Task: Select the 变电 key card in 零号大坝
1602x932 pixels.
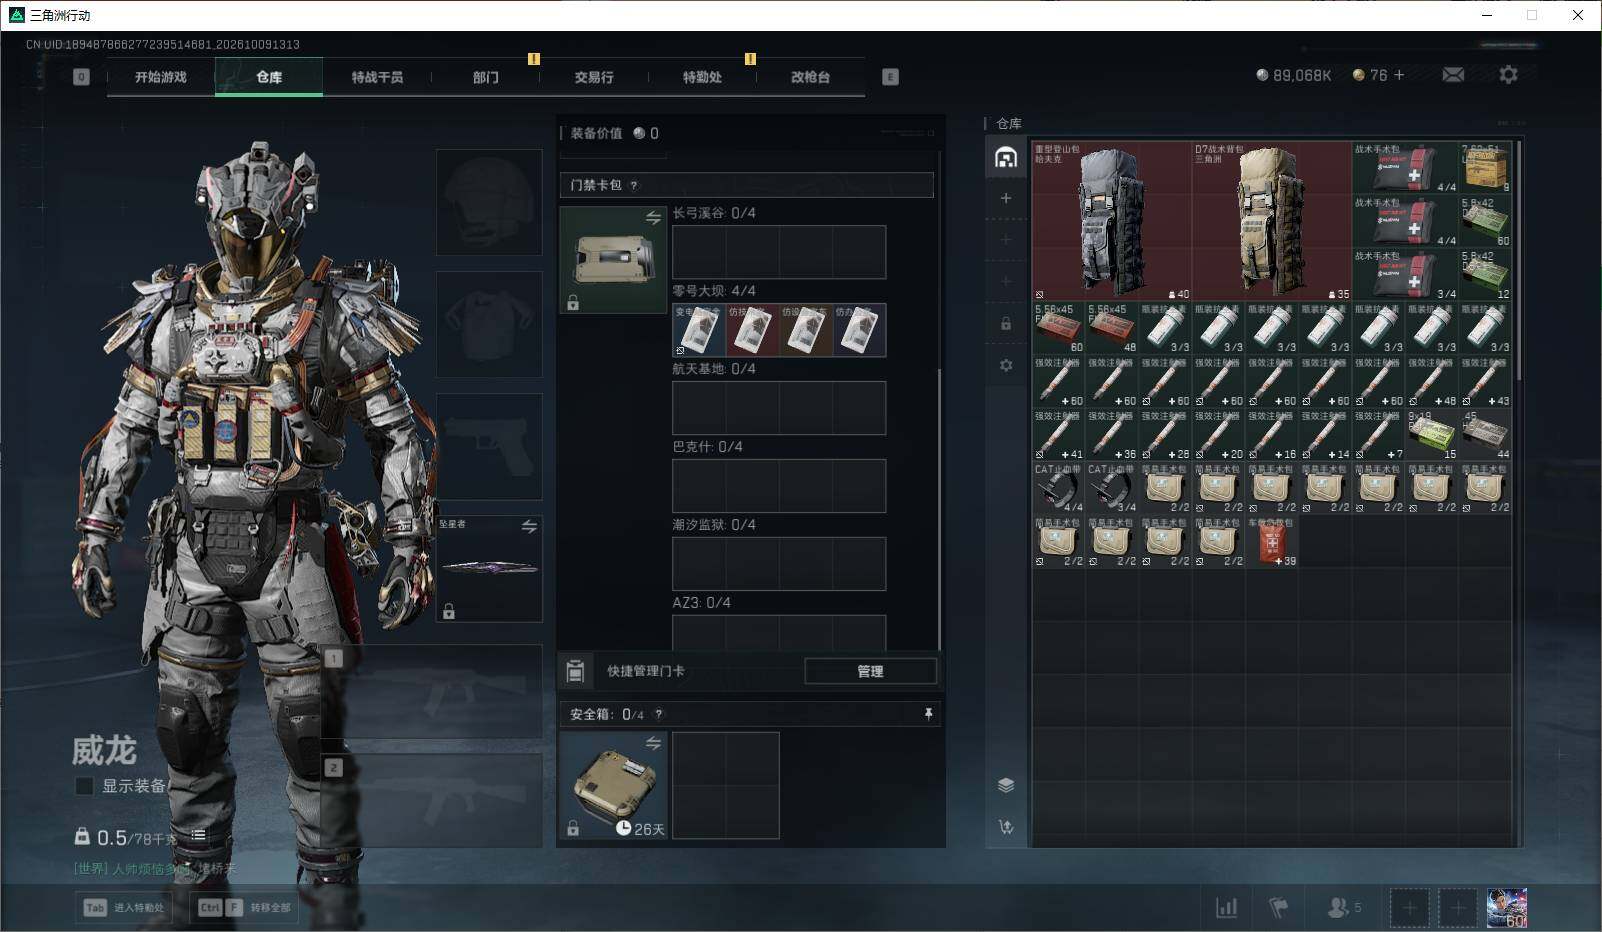Action: [x=698, y=330]
